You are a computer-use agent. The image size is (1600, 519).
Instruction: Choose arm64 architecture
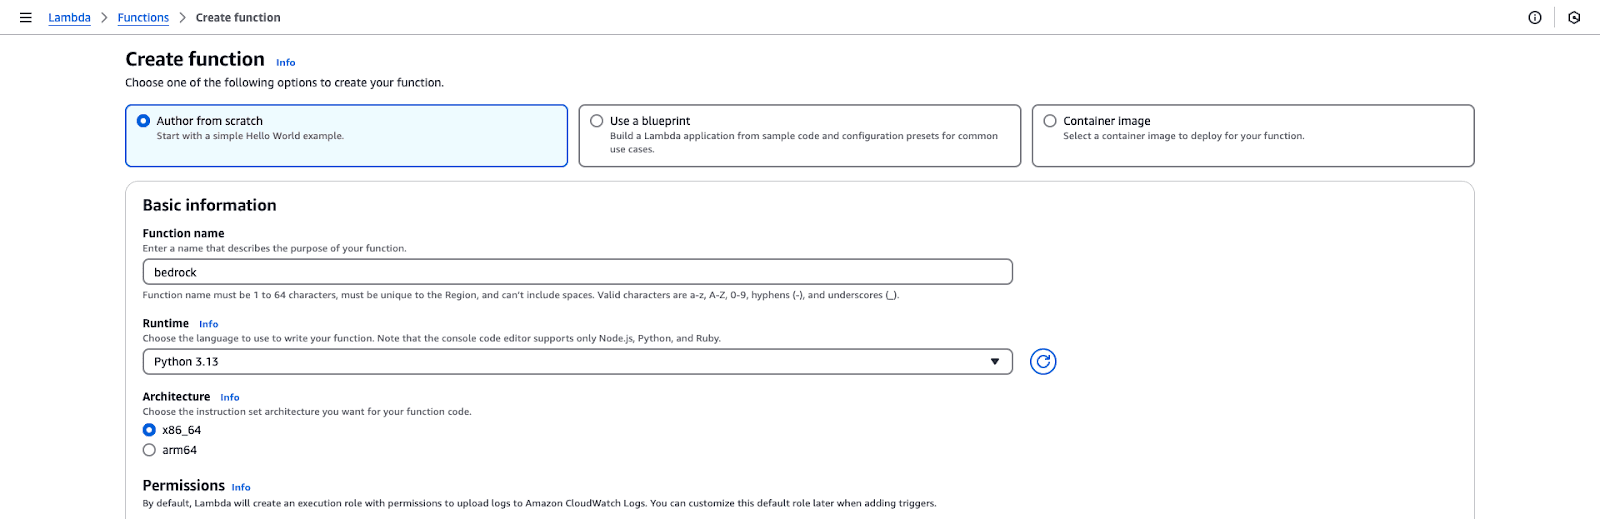[149, 450]
